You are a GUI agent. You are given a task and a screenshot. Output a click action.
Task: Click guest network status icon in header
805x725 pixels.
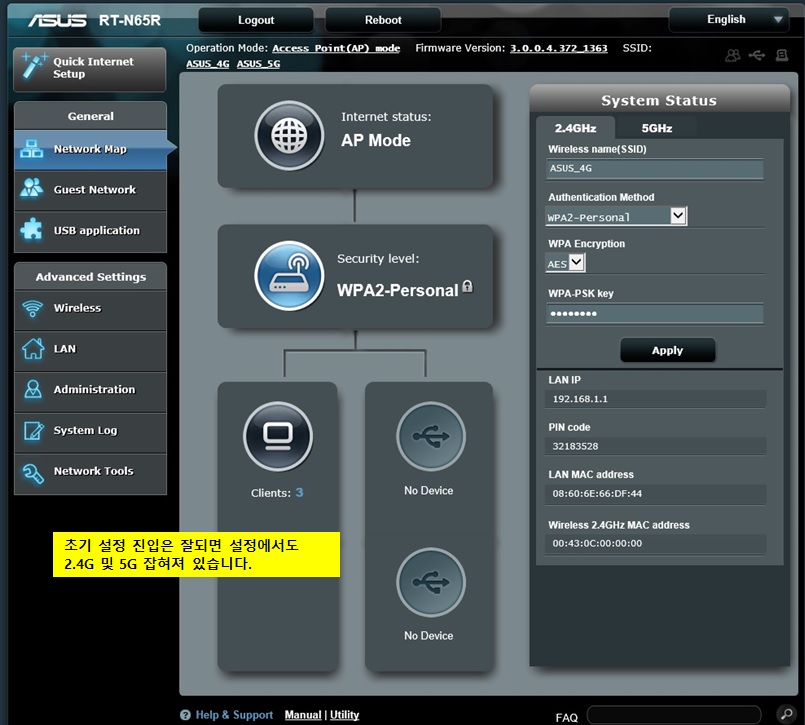pyautogui.click(x=733, y=55)
